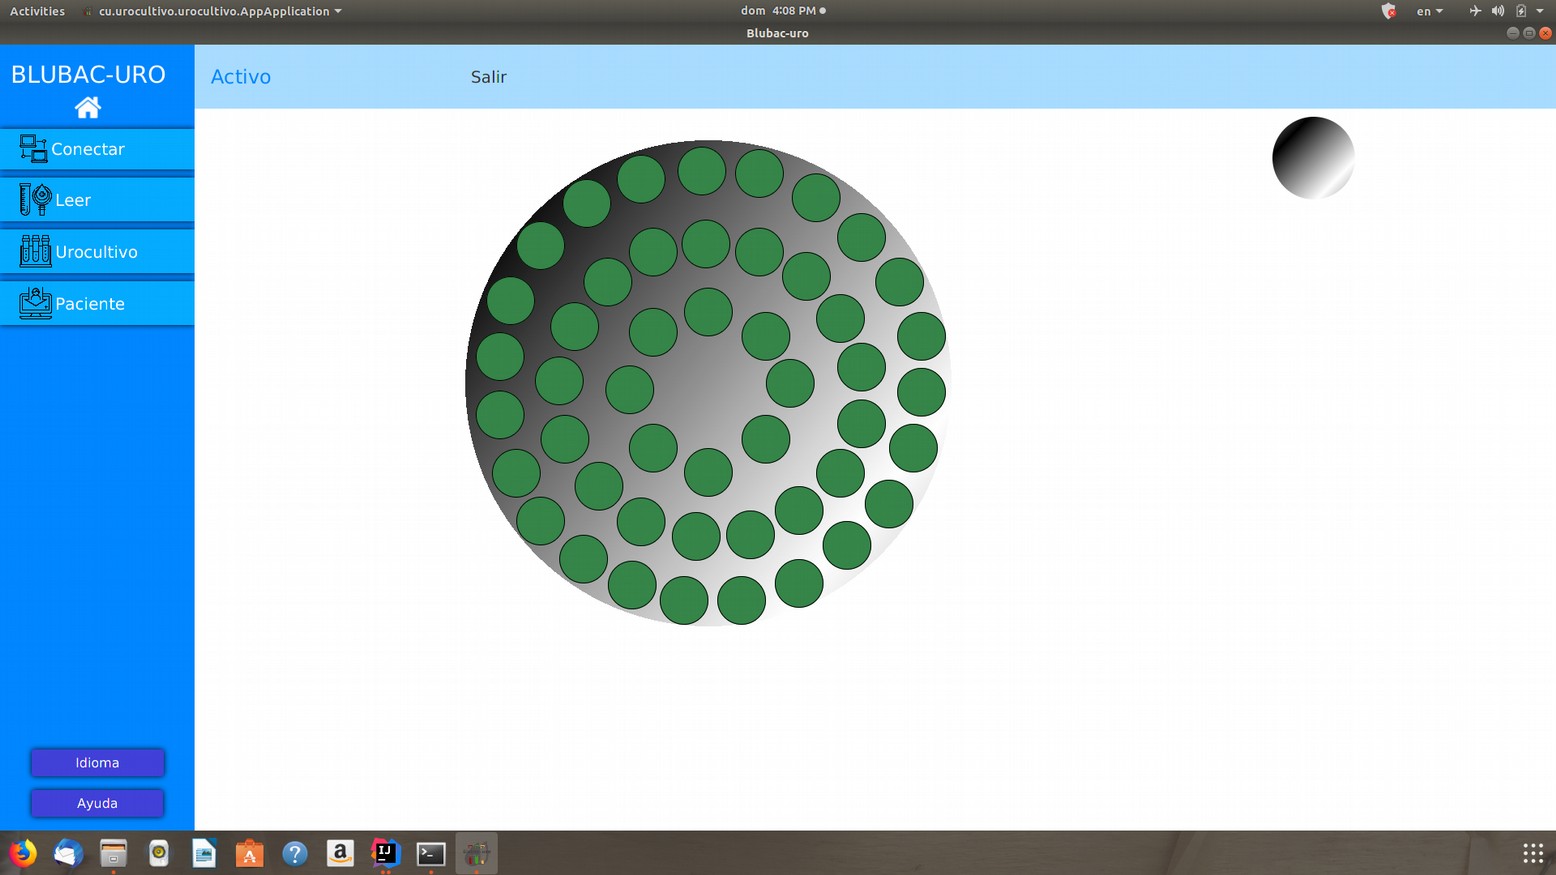Select the Activo tab
The image size is (1556, 875).
[241, 77]
